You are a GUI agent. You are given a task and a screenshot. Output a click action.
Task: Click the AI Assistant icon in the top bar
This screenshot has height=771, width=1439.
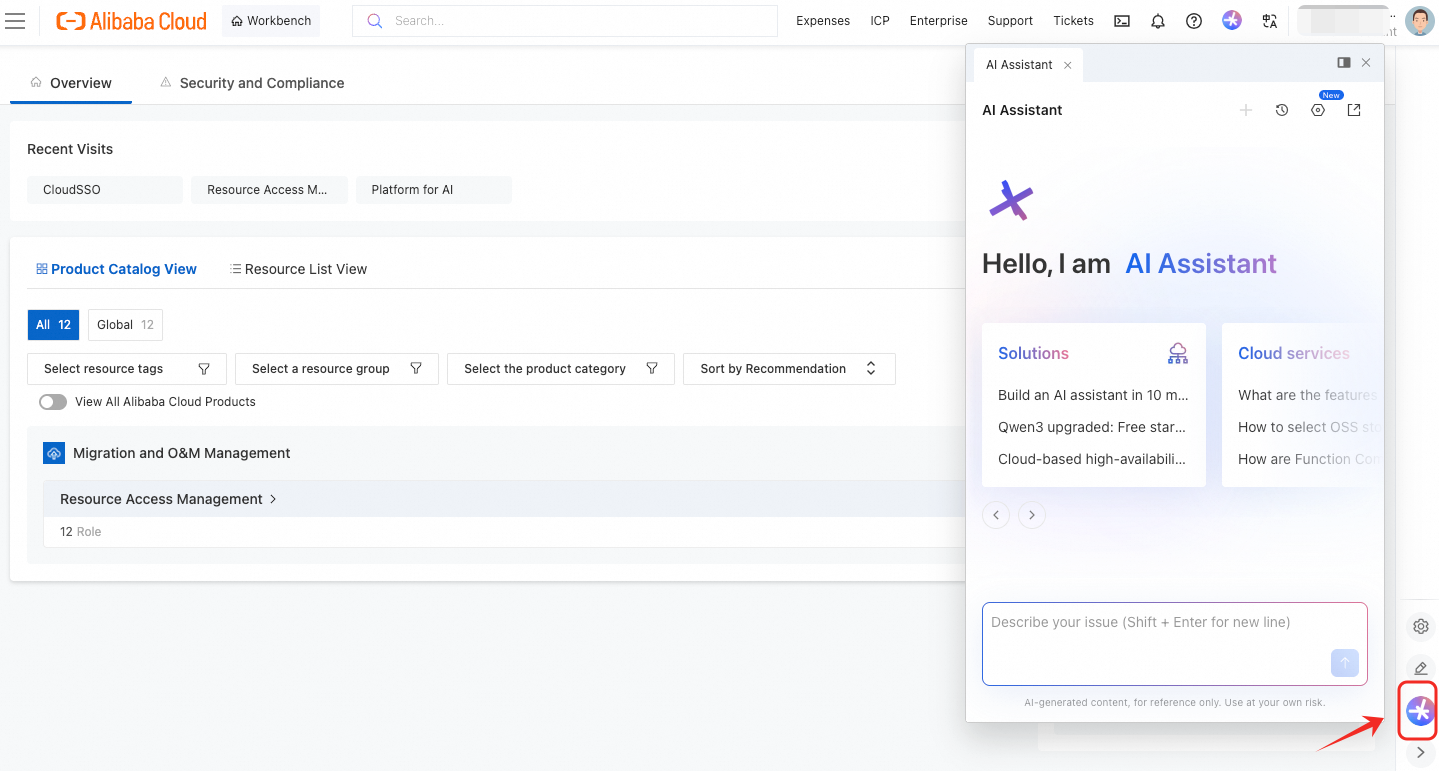pos(1232,21)
